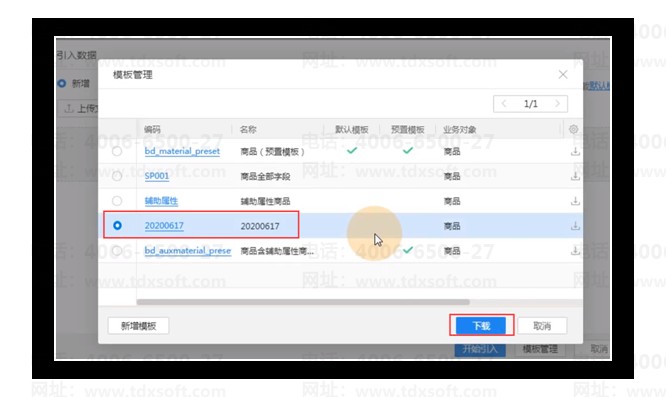Go to previous page arrow

[x=504, y=104]
